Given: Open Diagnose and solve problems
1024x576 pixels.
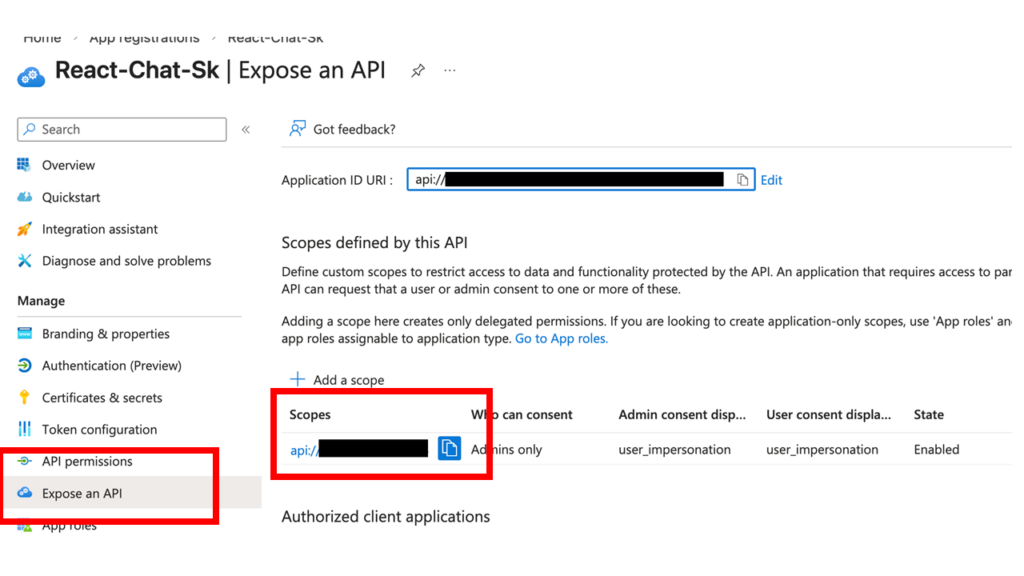Looking at the screenshot, I should [x=126, y=261].
